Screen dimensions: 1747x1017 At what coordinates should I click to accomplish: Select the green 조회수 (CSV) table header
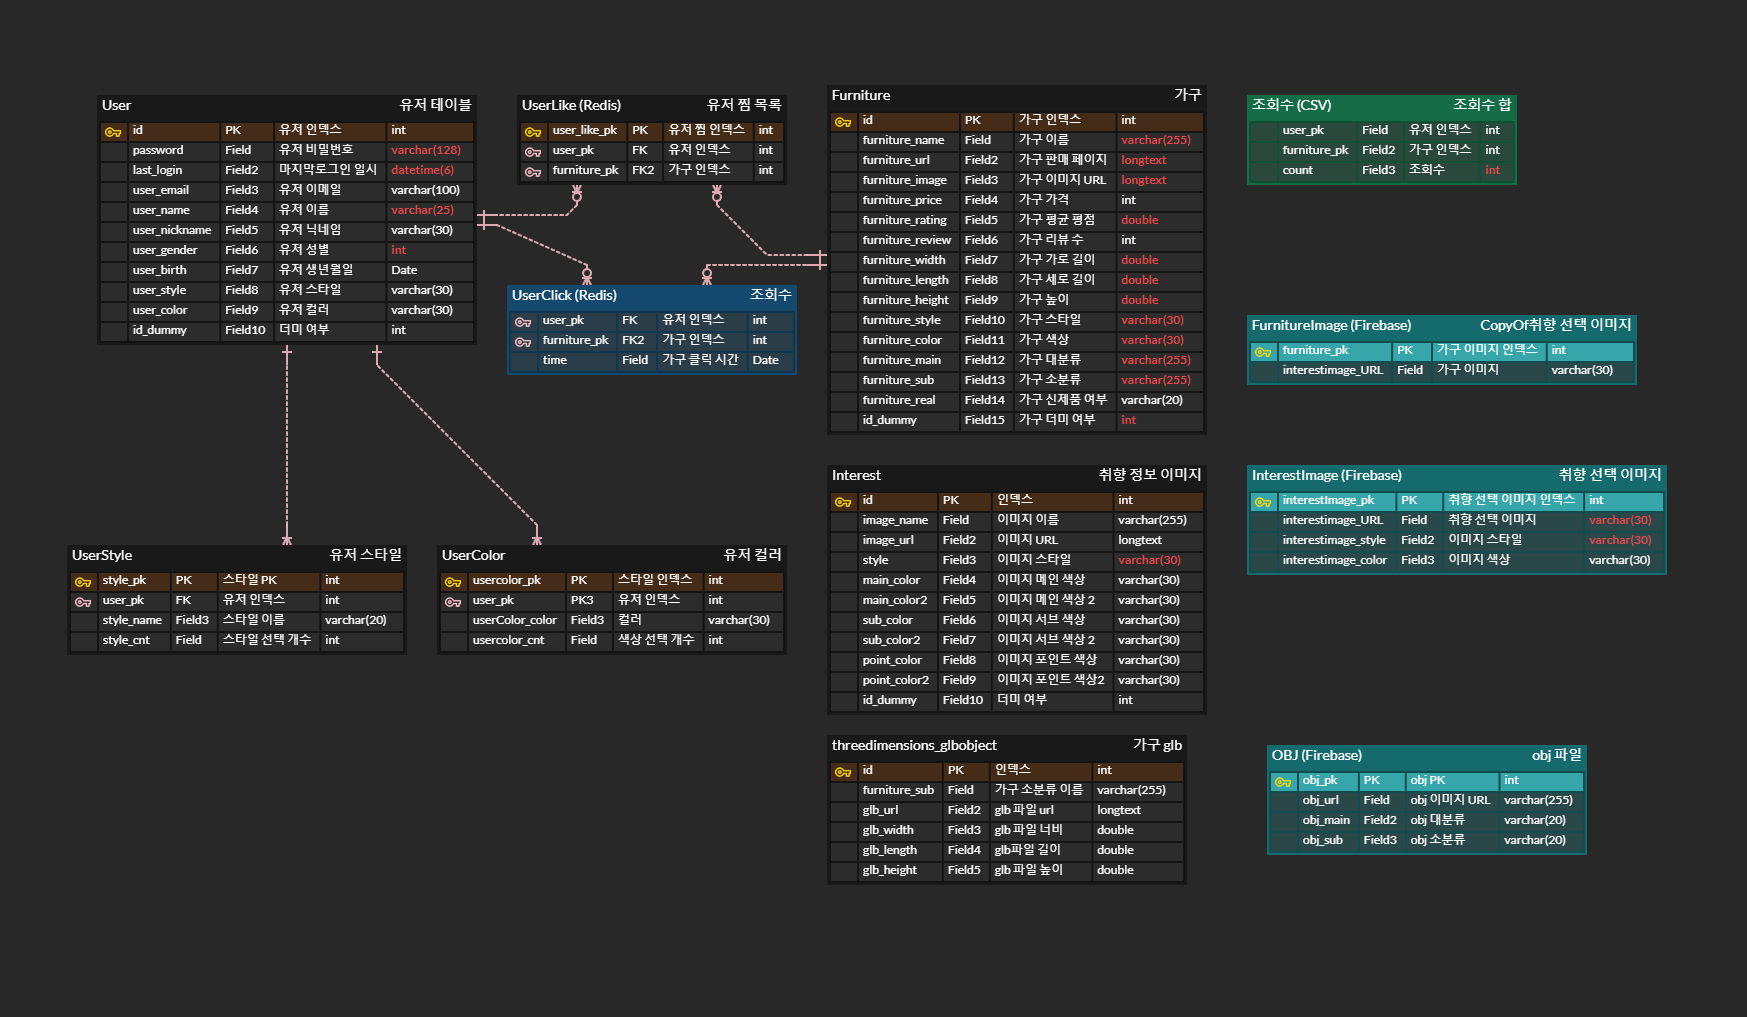pyautogui.click(x=1382, y=106)
